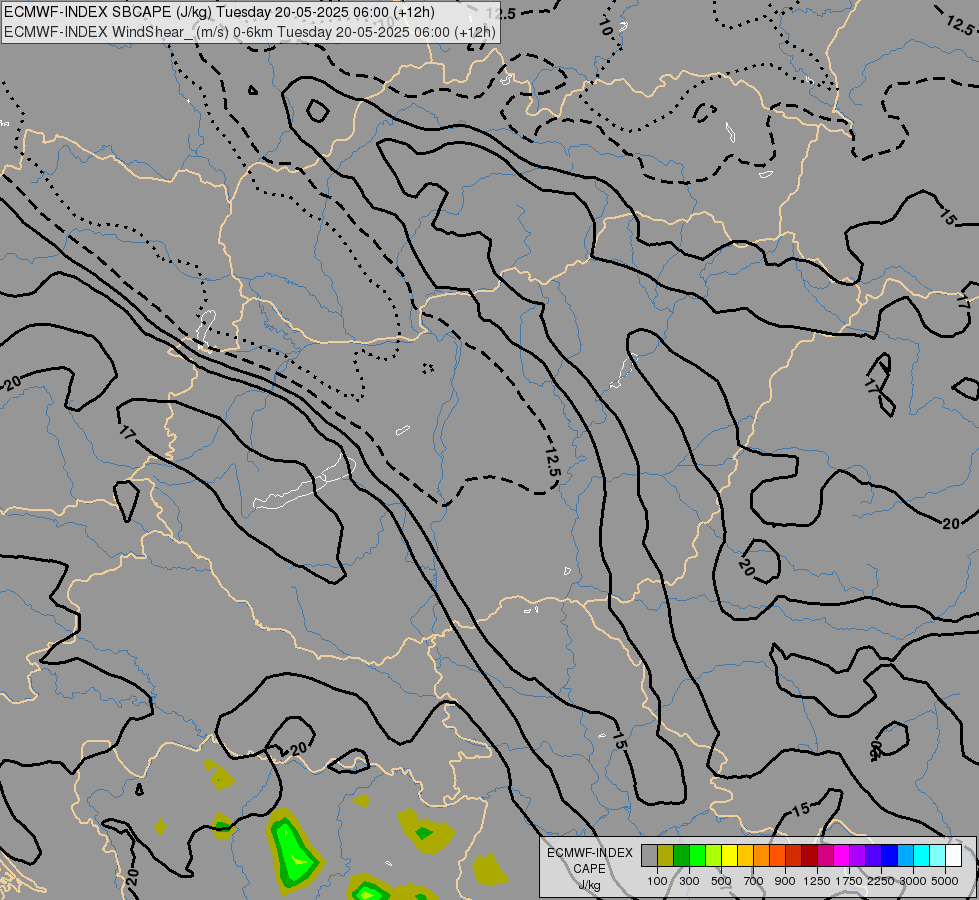Select the brick red swatch right of 900 tick
This screenshot has width=979, height=900.
794,856
